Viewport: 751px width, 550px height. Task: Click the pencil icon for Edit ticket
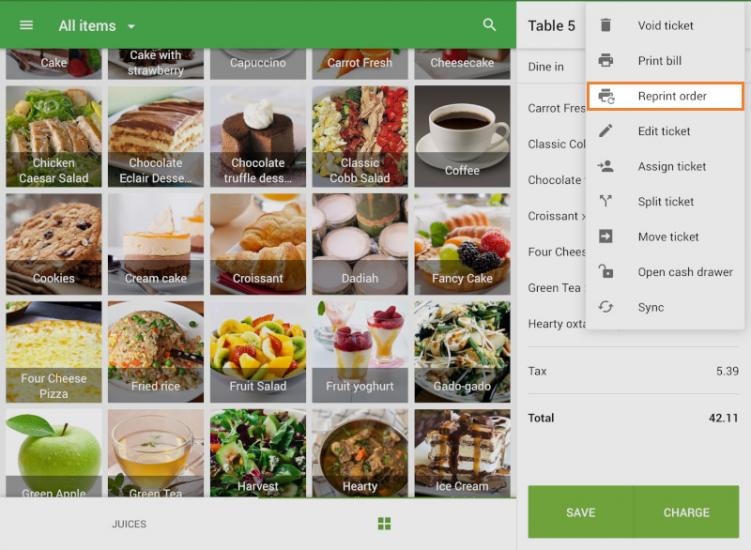[x=605, y=131]
